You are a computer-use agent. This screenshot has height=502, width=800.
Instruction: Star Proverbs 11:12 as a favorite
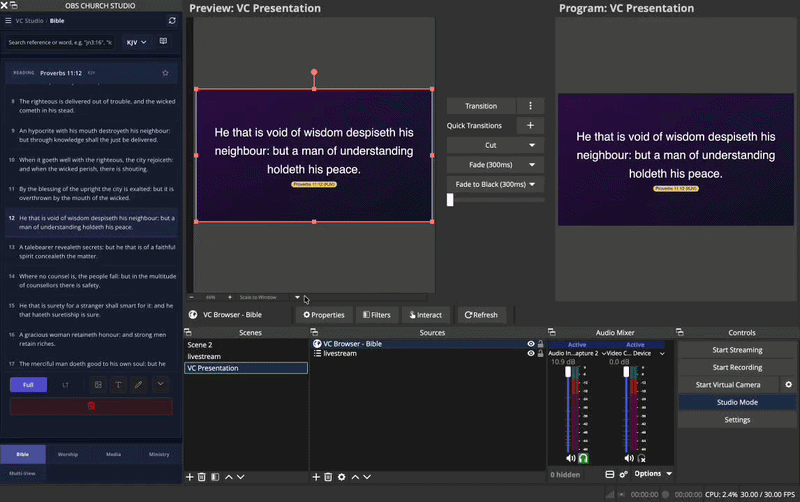(x=165, y=73)
